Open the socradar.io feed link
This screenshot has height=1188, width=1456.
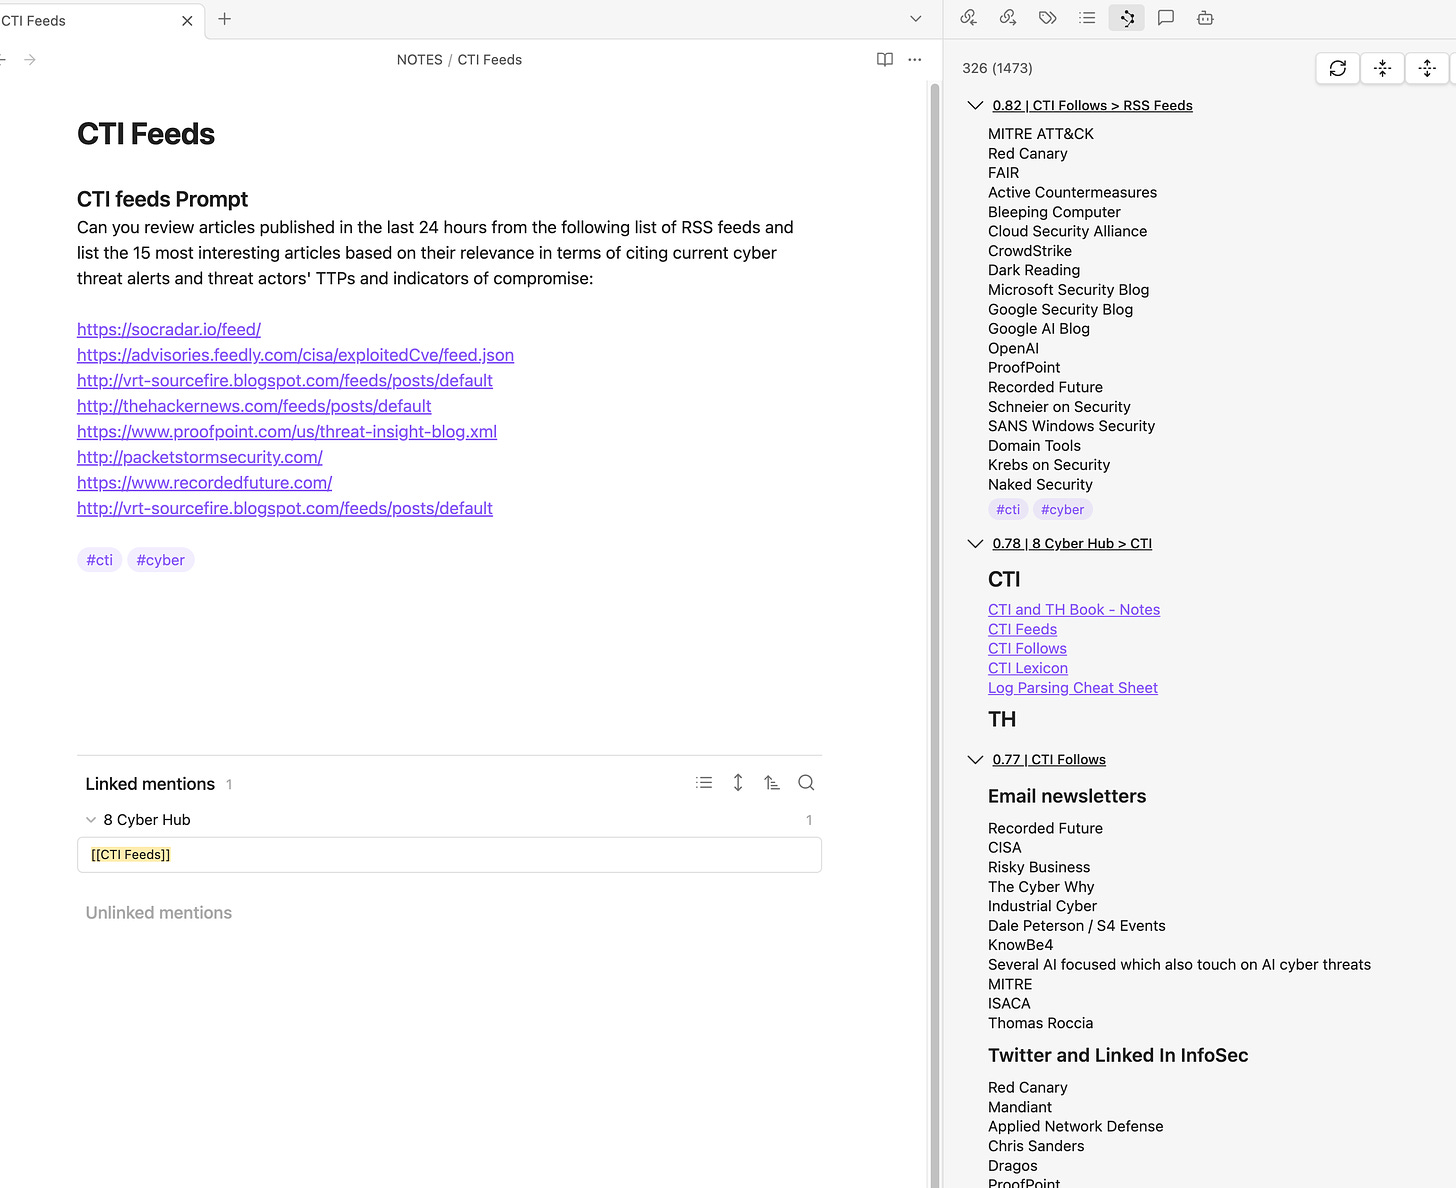point(169,329)
